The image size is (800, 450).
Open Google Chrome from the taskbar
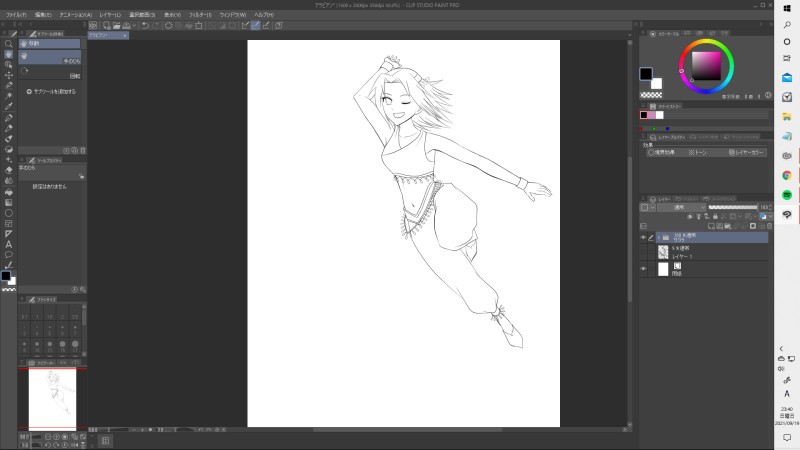787,175
